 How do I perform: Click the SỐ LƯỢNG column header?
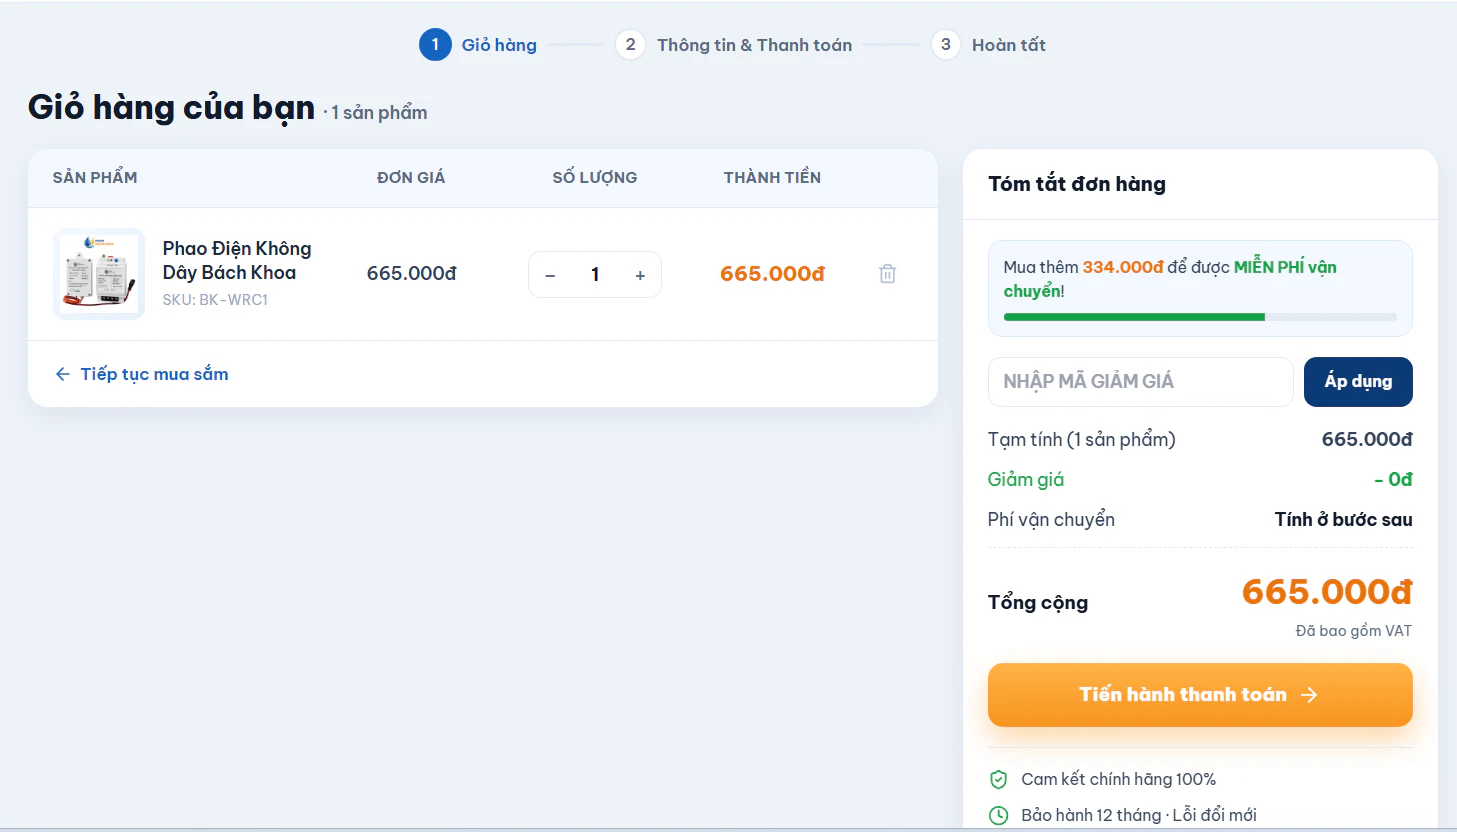595,178
